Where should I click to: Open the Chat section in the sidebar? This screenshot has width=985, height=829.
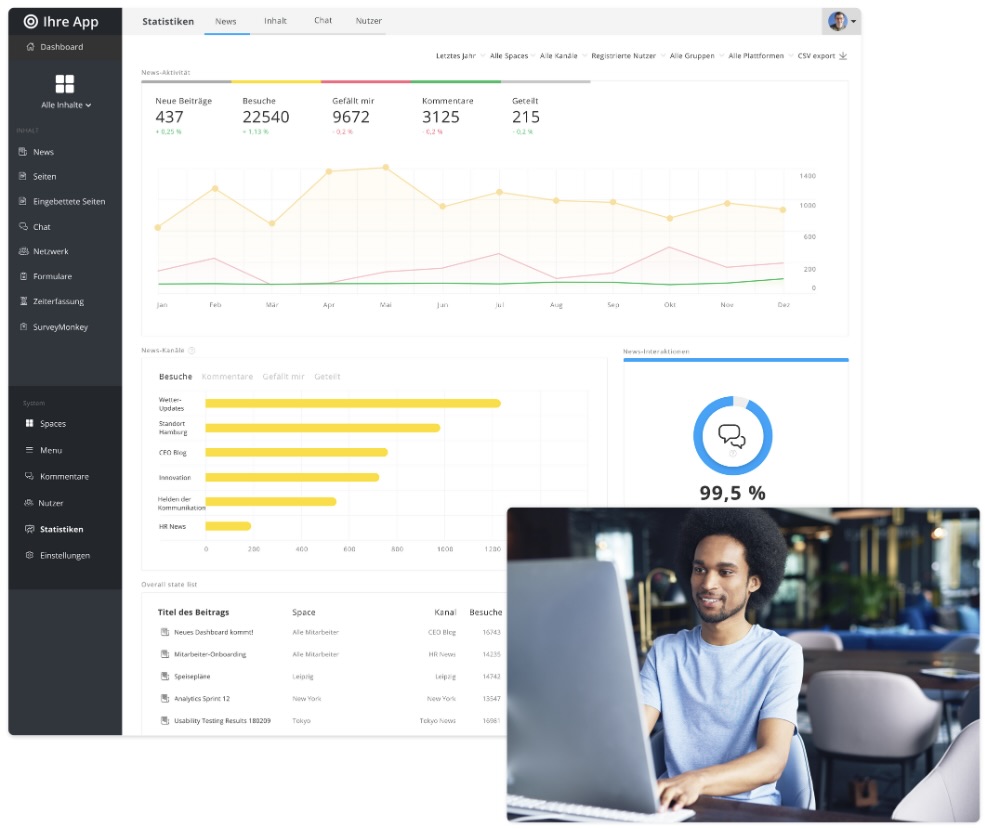tap(40, 226)
